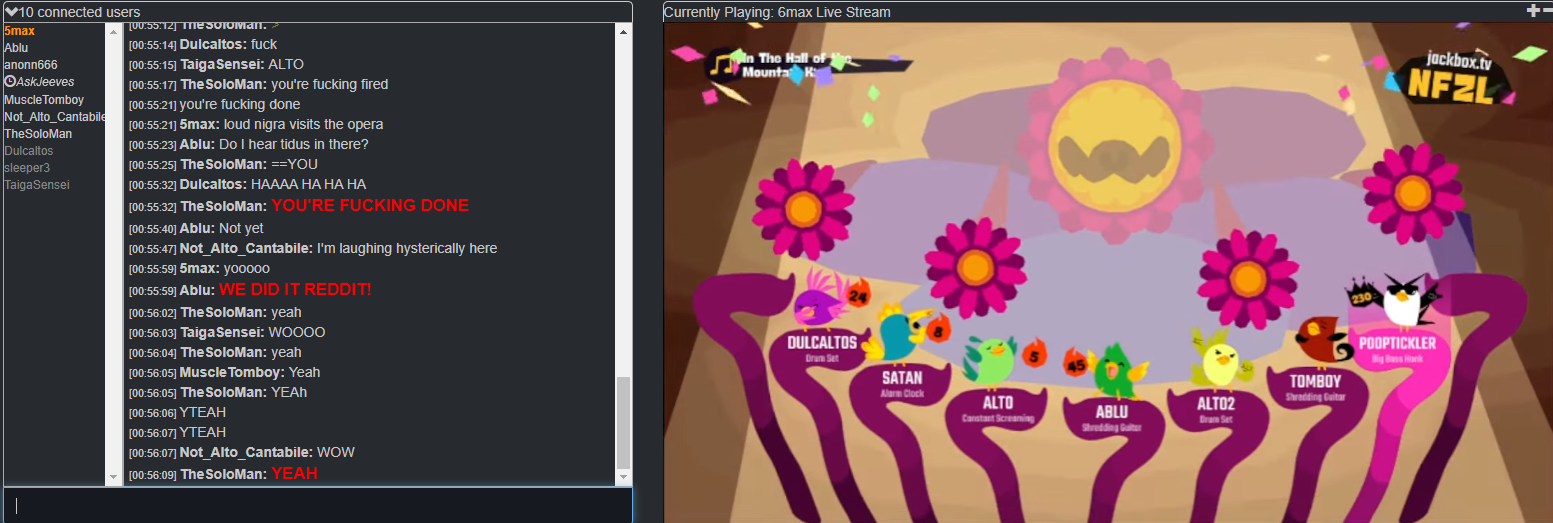Click the 'Not_Alto_Cantabile: WOW' message

[242, 452]
